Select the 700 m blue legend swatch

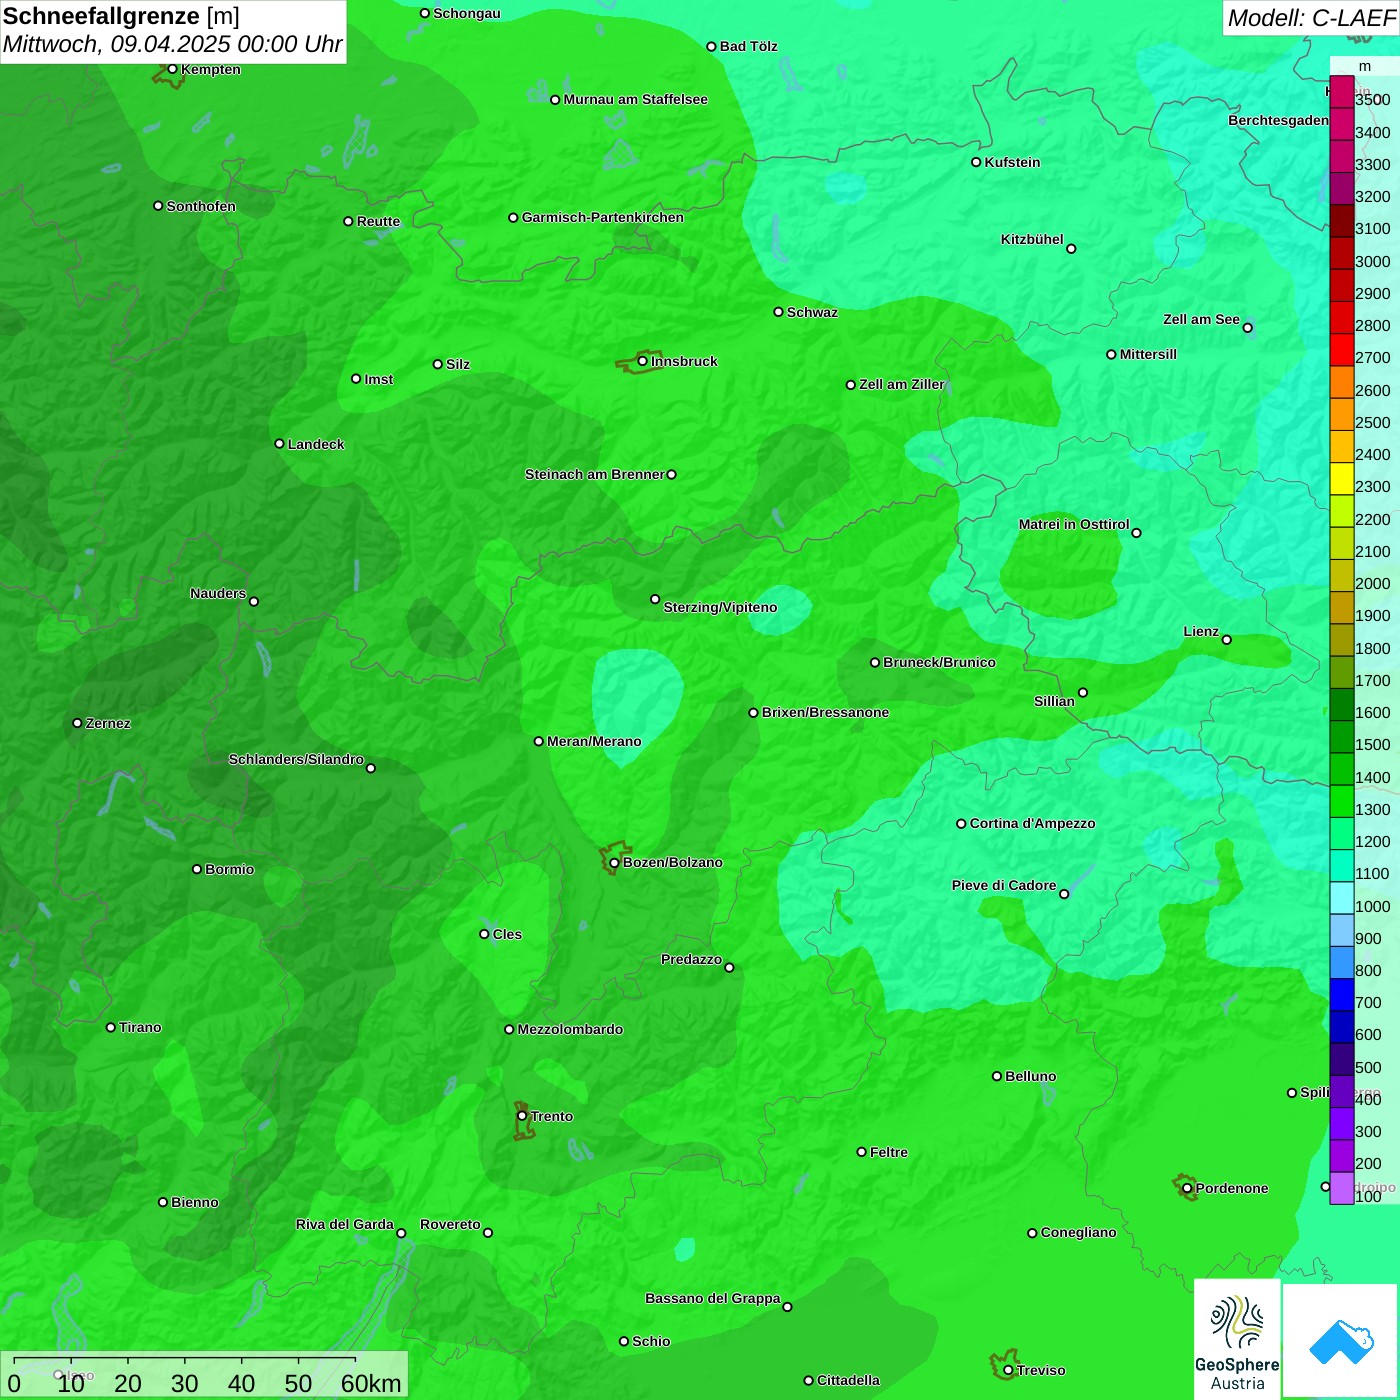1342,994
